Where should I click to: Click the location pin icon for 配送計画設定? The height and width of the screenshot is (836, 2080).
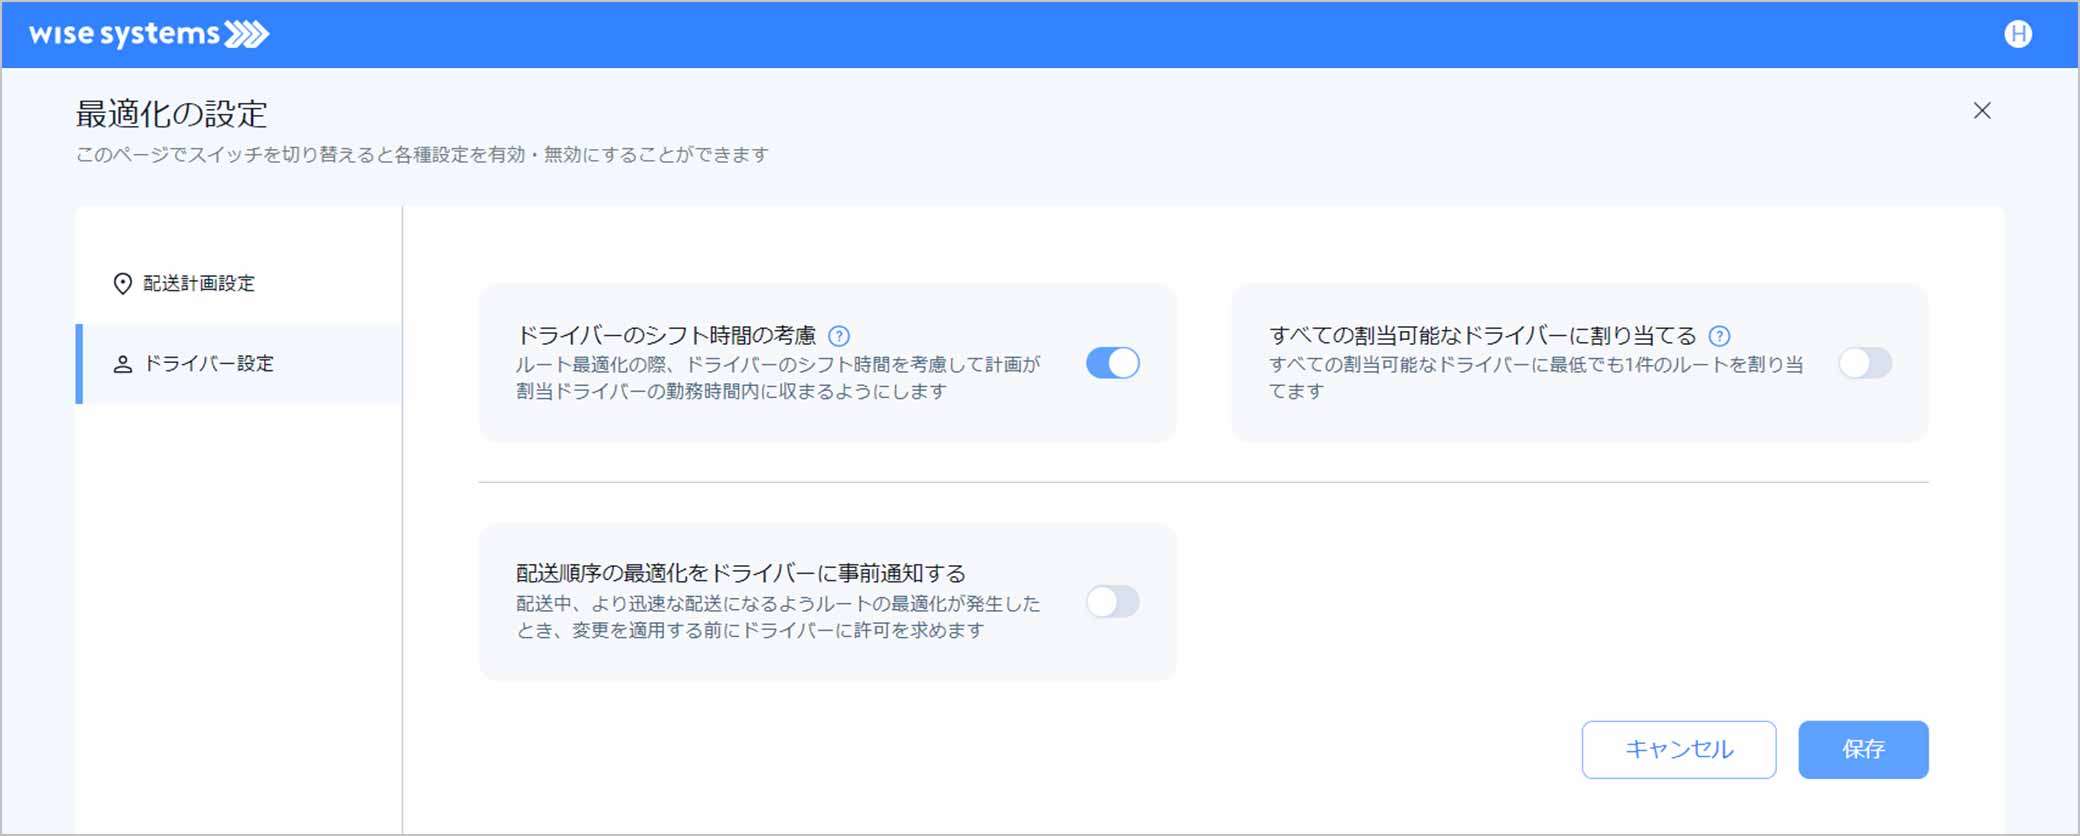click(122, 284)
